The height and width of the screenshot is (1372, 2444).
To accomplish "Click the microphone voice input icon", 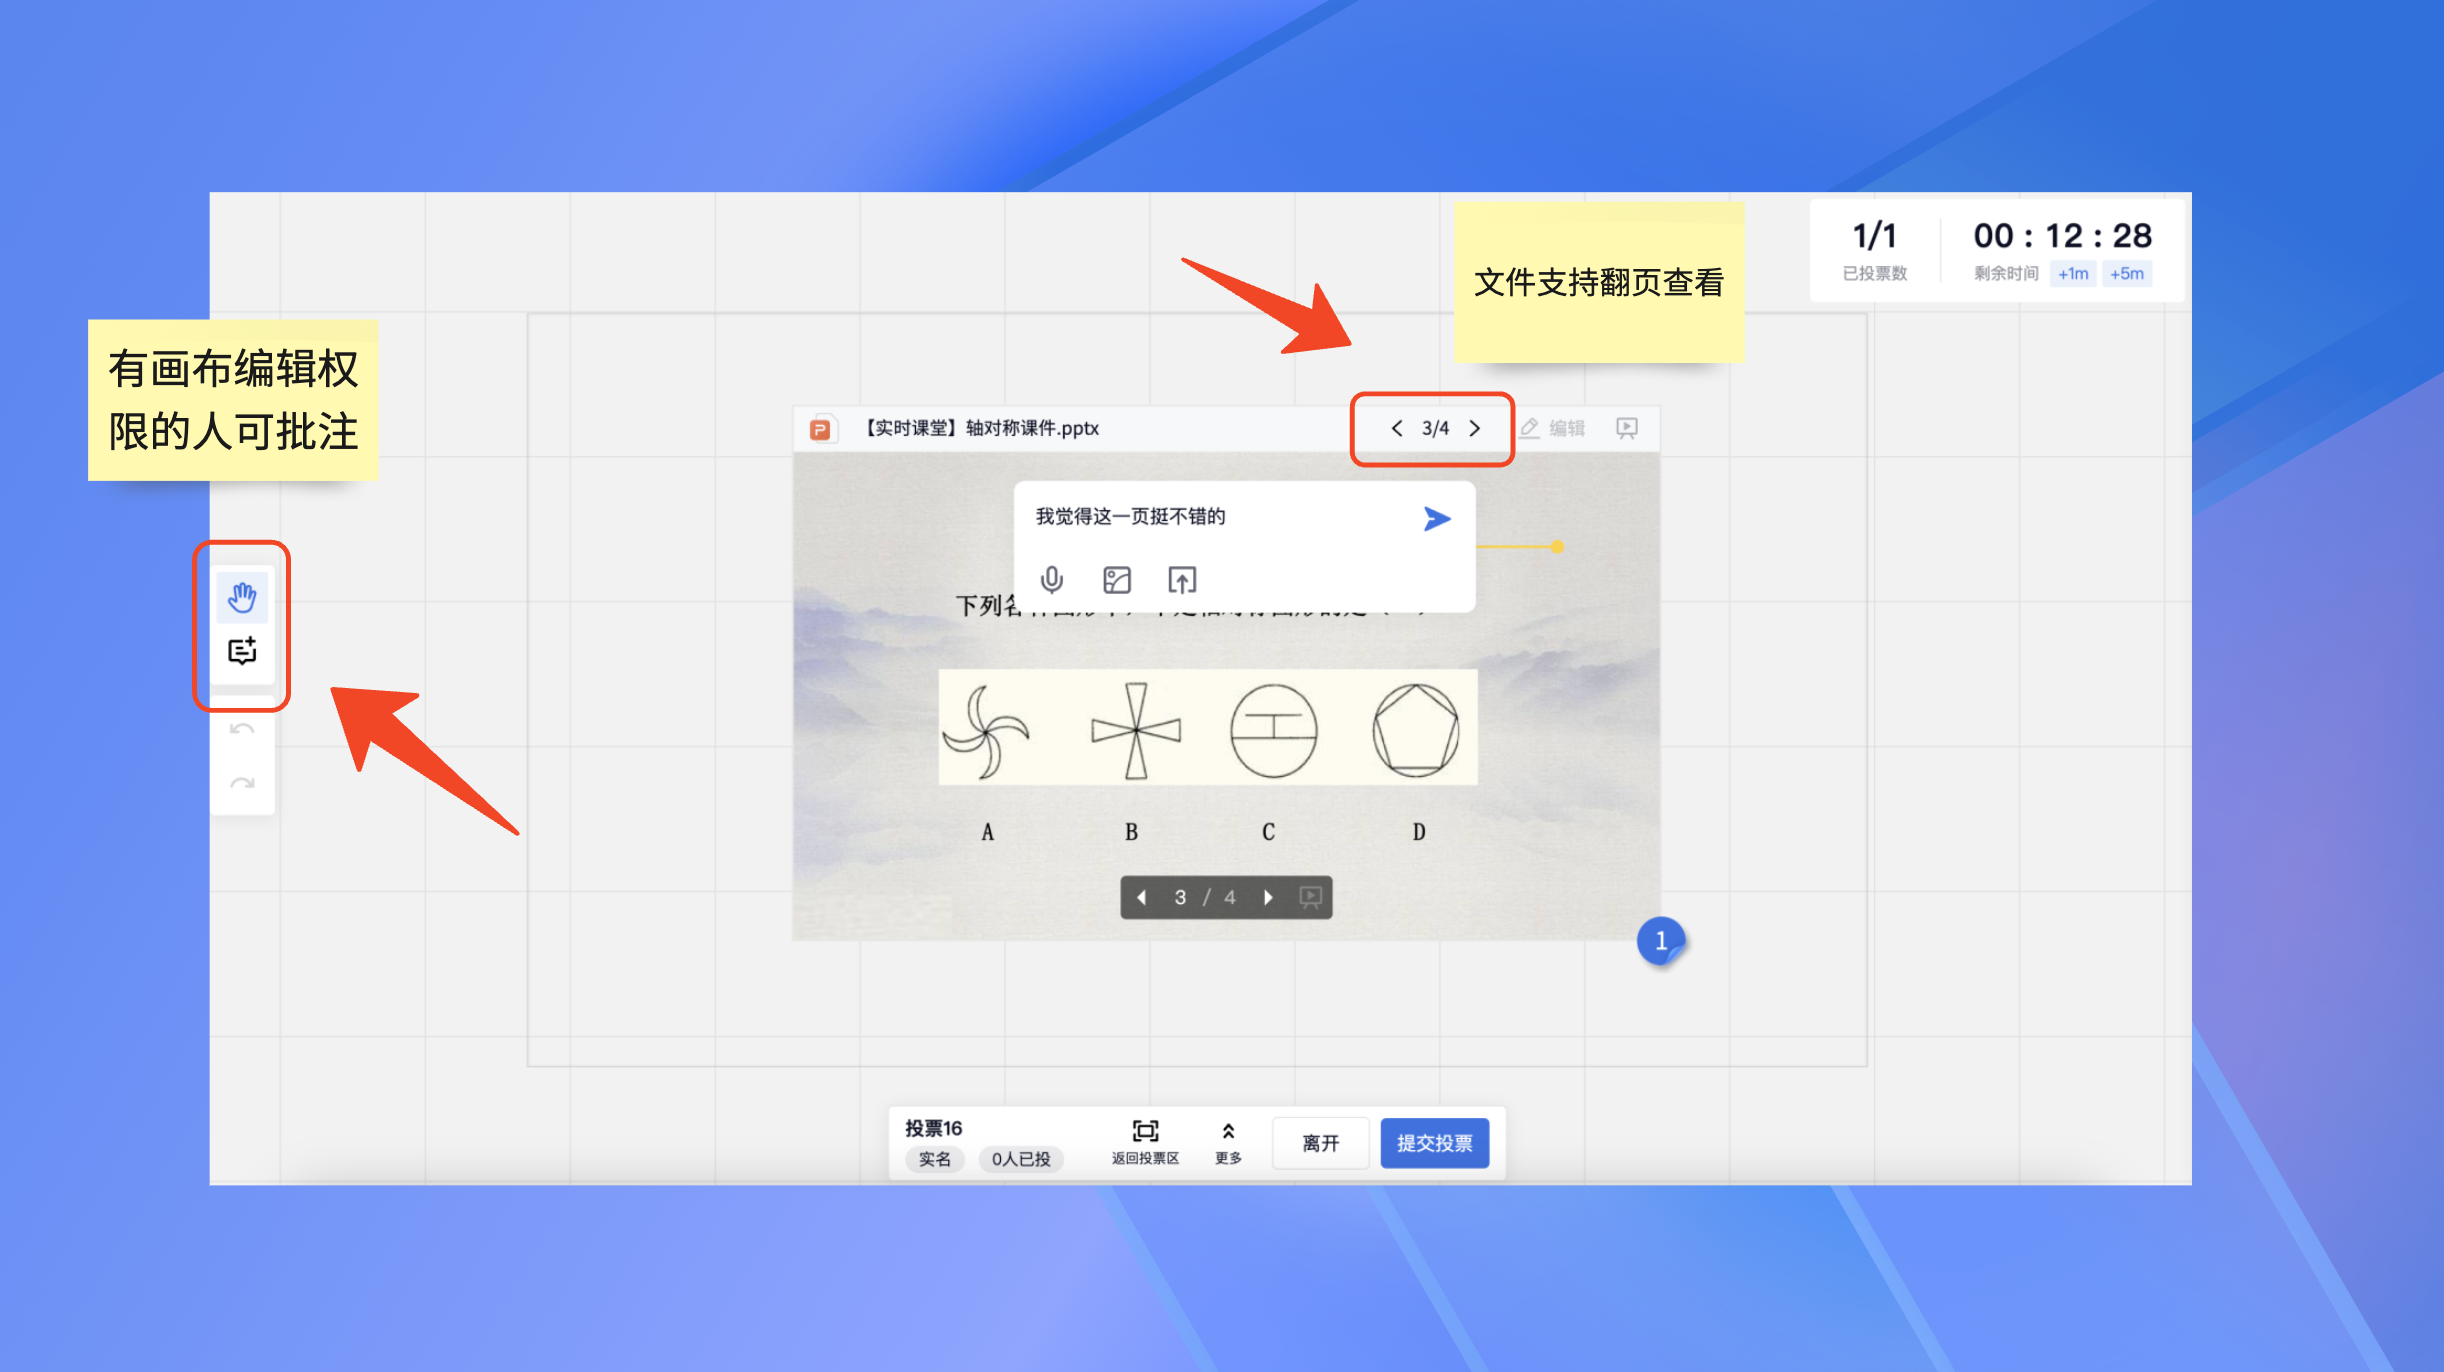I will 1051,580.
